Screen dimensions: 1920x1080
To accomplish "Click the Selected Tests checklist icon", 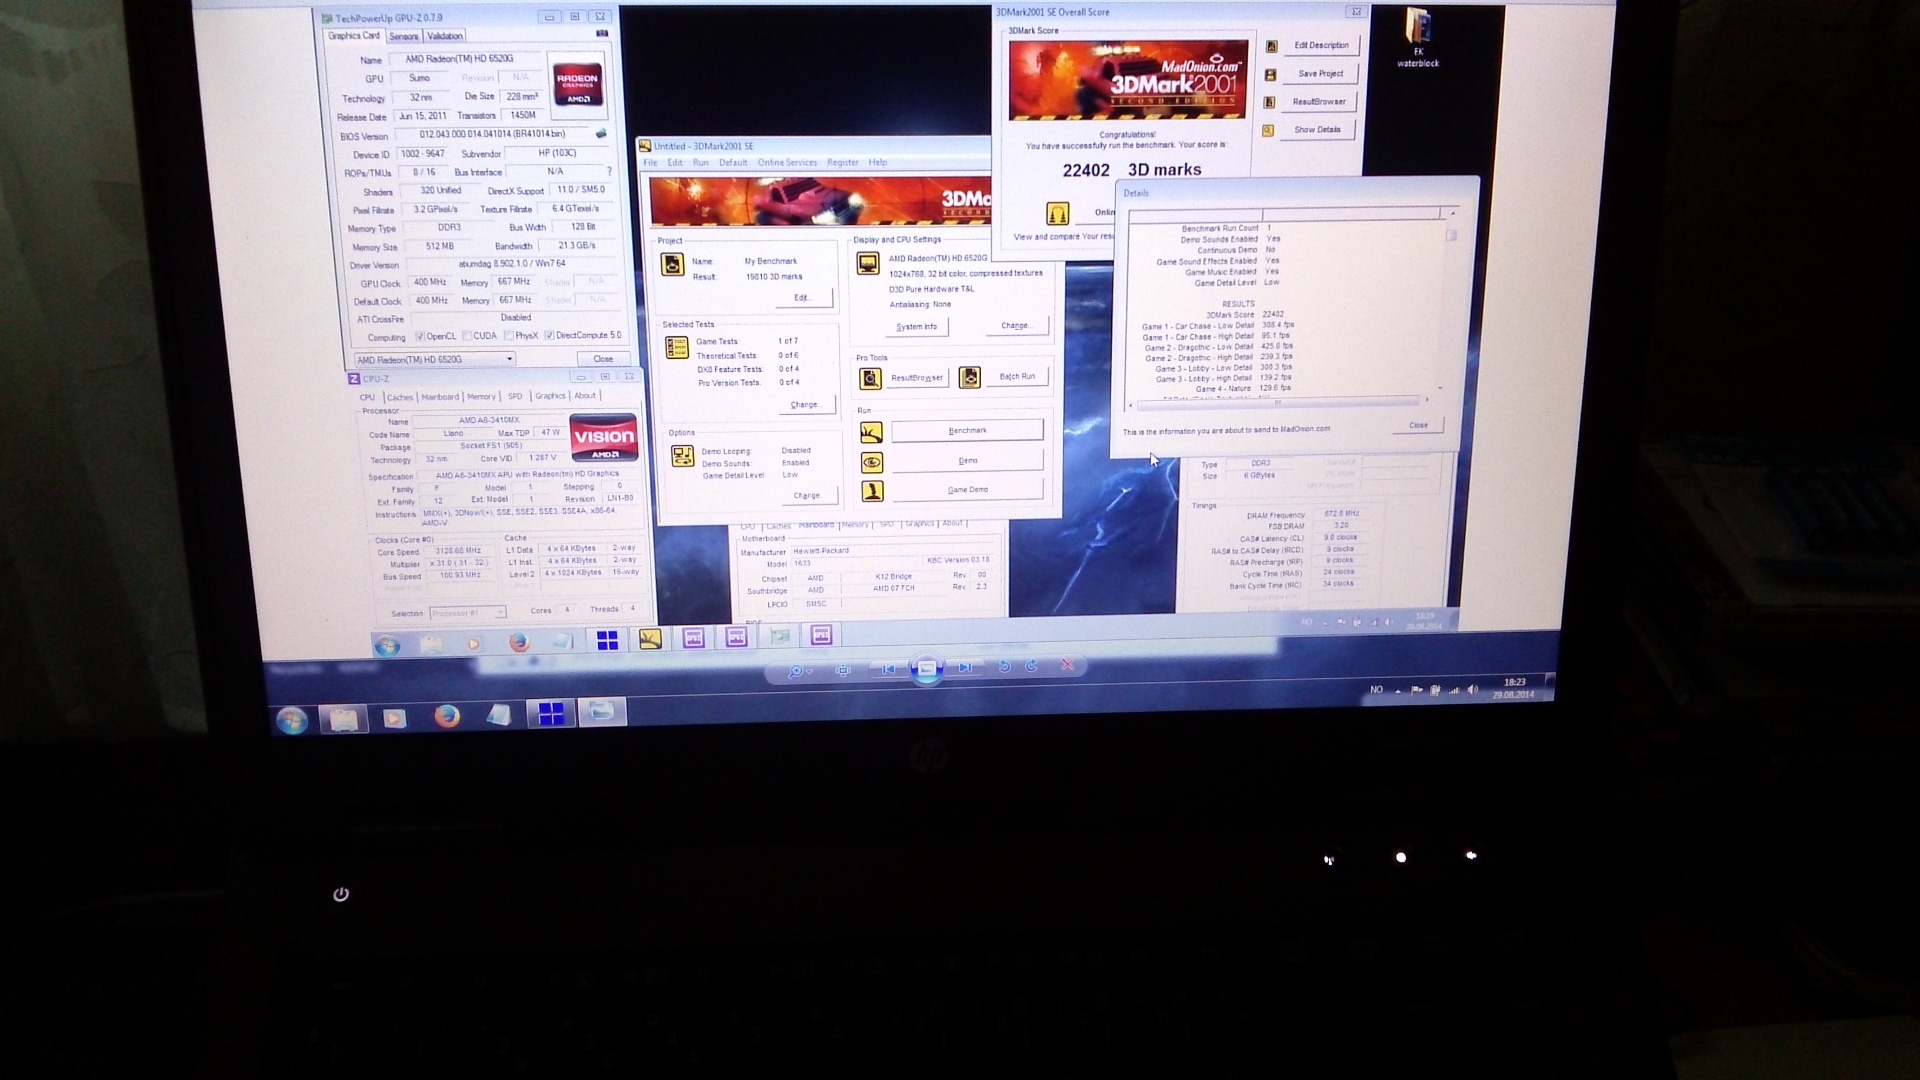I will click(x=677, y=347).
